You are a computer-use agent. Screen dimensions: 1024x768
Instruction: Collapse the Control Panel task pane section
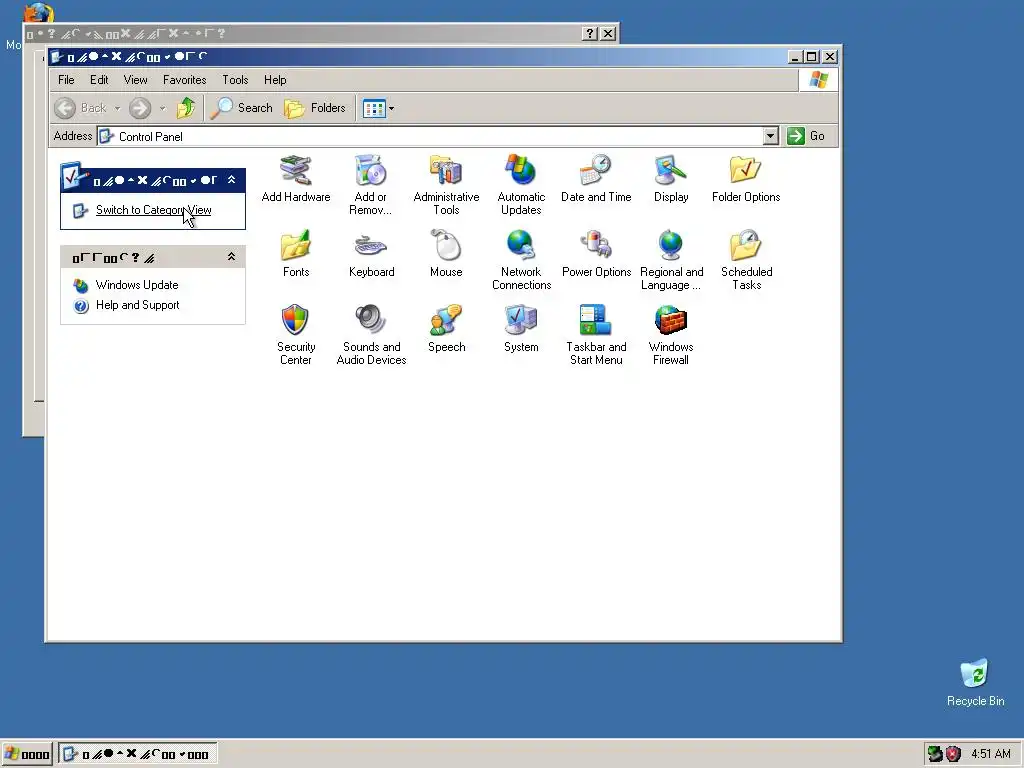coord(231,180)
